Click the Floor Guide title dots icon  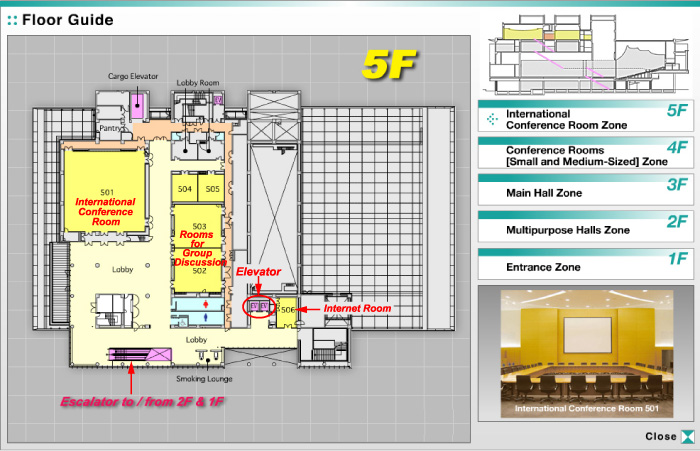(12, 20)
